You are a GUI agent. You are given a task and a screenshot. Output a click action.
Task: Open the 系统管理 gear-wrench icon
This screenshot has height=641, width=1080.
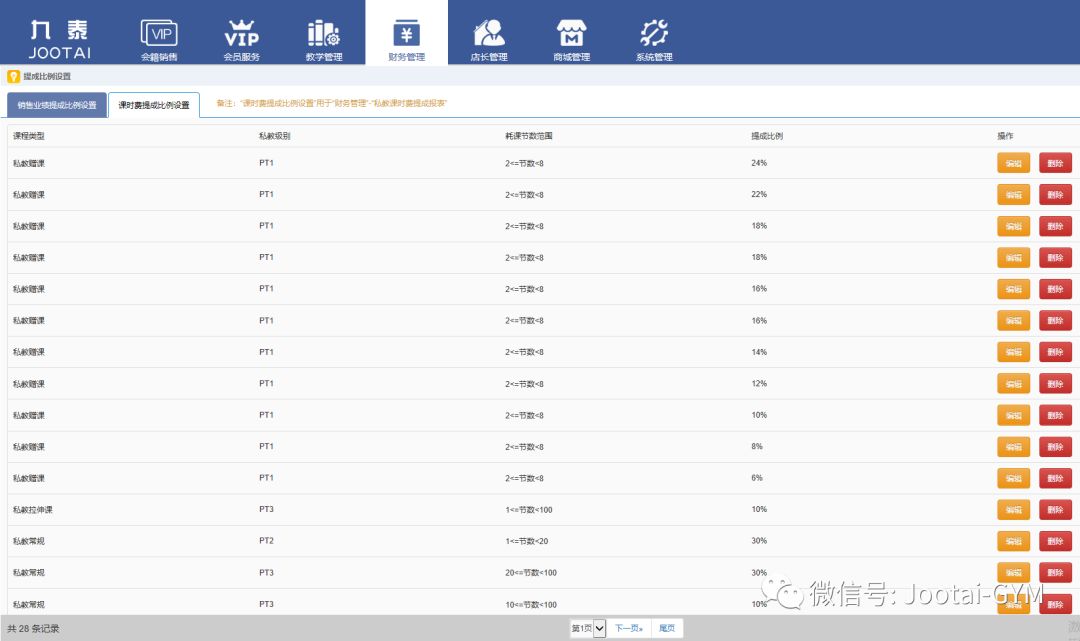tap(654, 33)
